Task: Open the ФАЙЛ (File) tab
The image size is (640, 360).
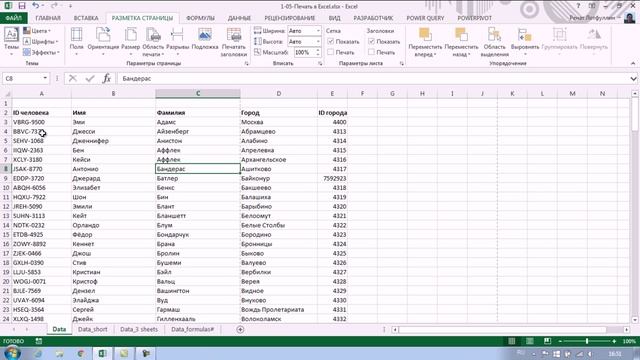Action: tap(14, 18)
